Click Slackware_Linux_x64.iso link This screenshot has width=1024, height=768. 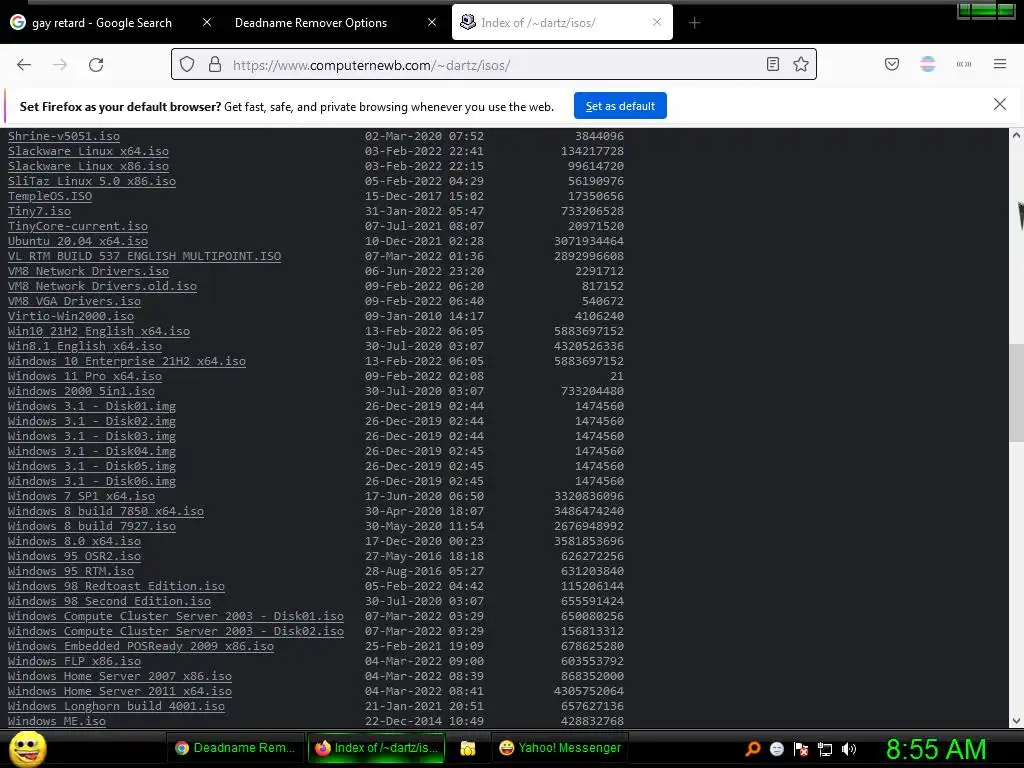[88, 151]
